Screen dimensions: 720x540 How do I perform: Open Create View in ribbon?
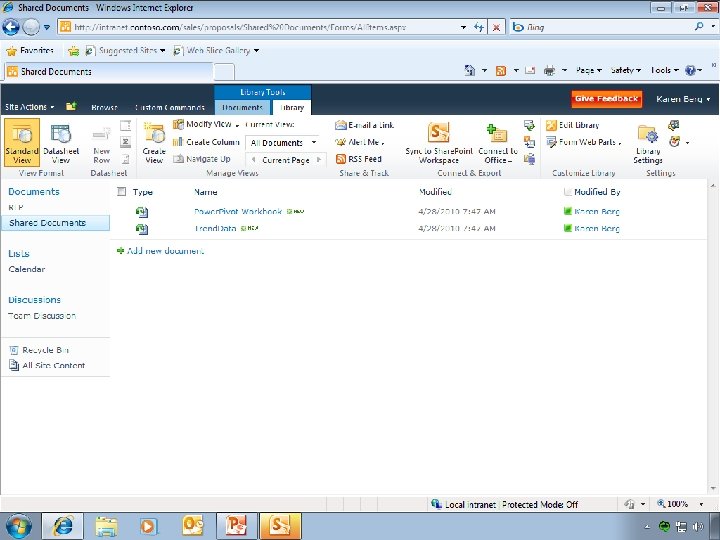click(154, 143)
